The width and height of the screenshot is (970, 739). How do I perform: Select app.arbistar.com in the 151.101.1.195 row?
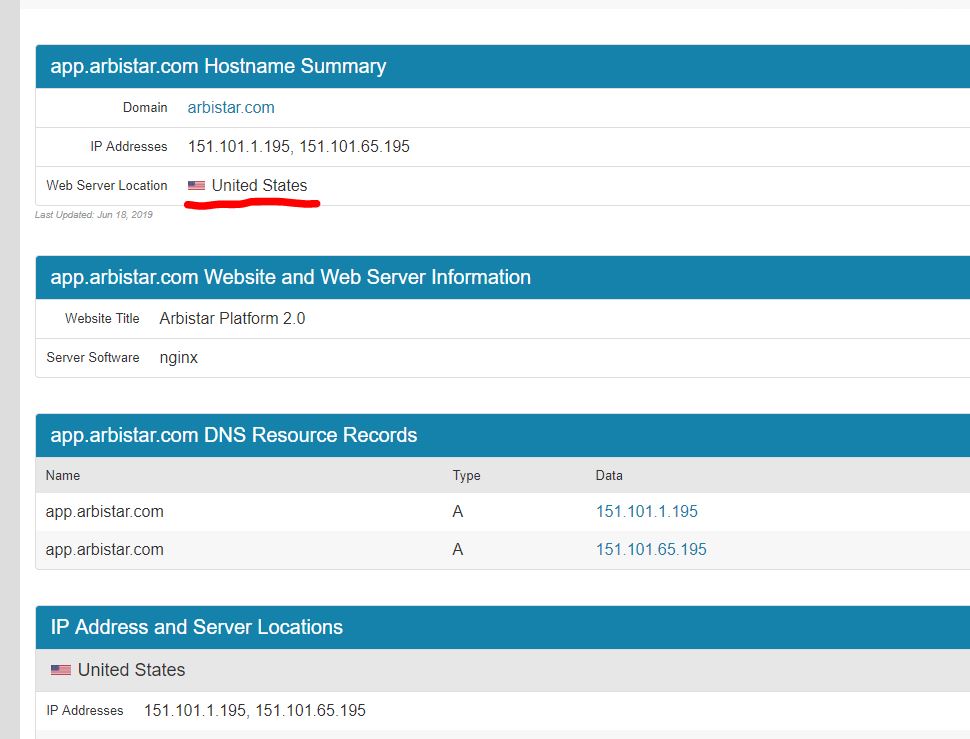coord(105,511)
